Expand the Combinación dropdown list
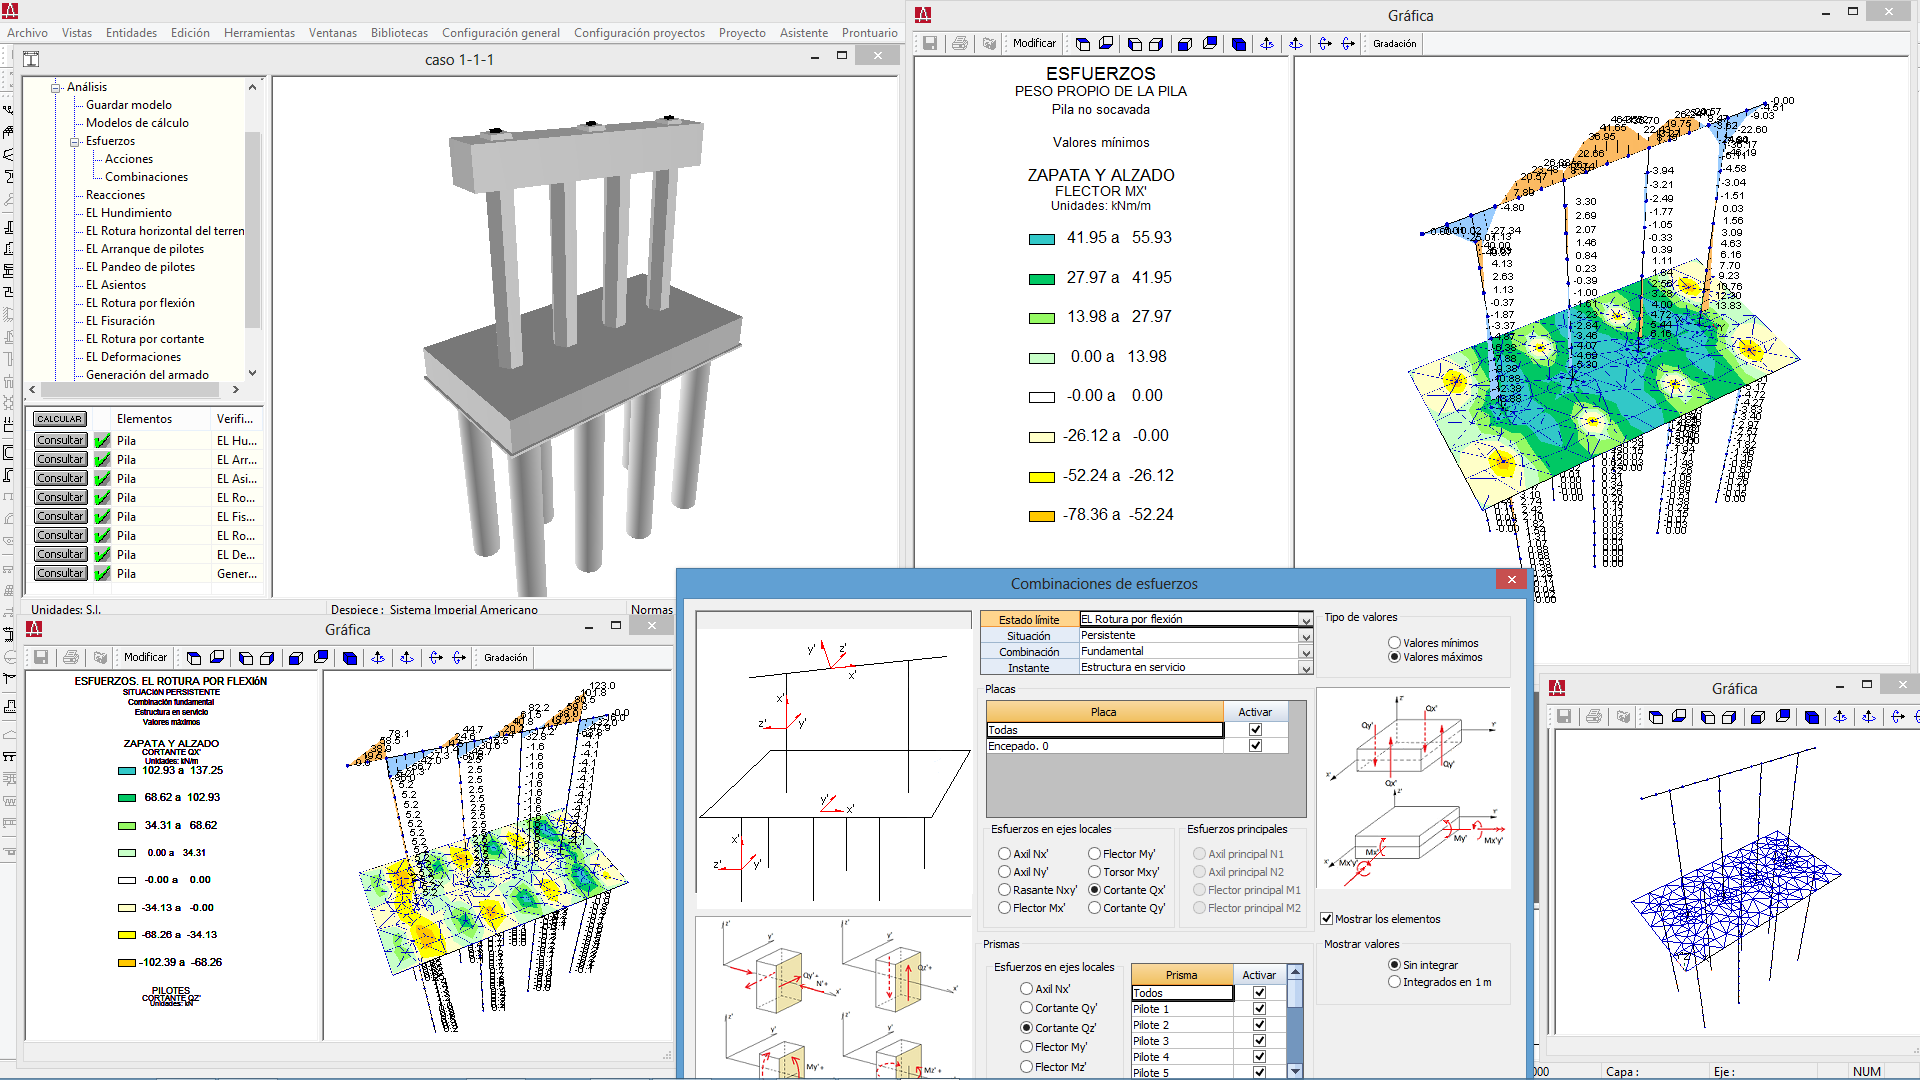1920x1080 pixels. [x=1305, y=652]
